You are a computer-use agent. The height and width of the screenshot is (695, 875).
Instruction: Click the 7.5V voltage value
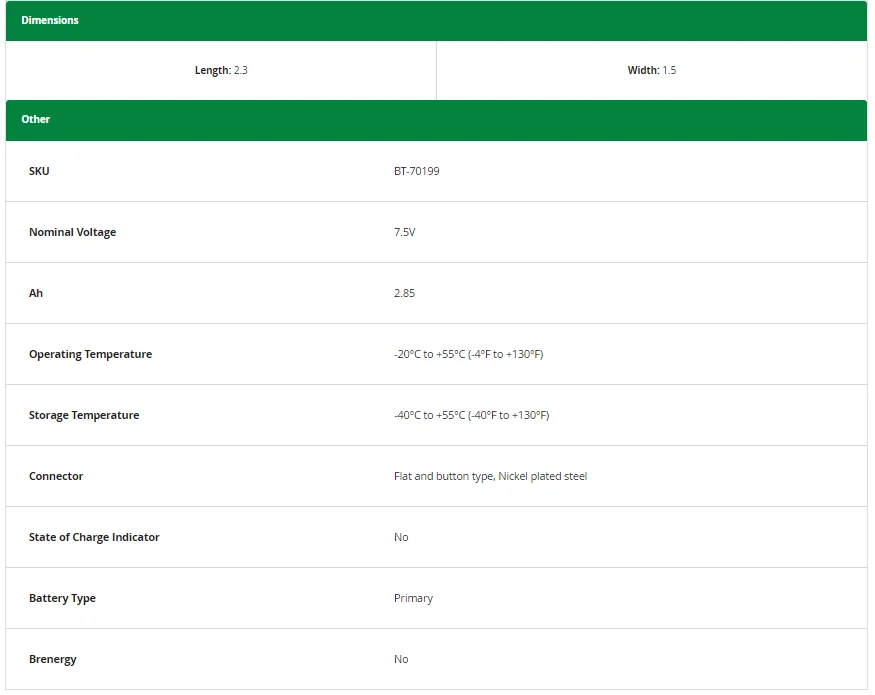pyautogui.click(x=404, y=232)
